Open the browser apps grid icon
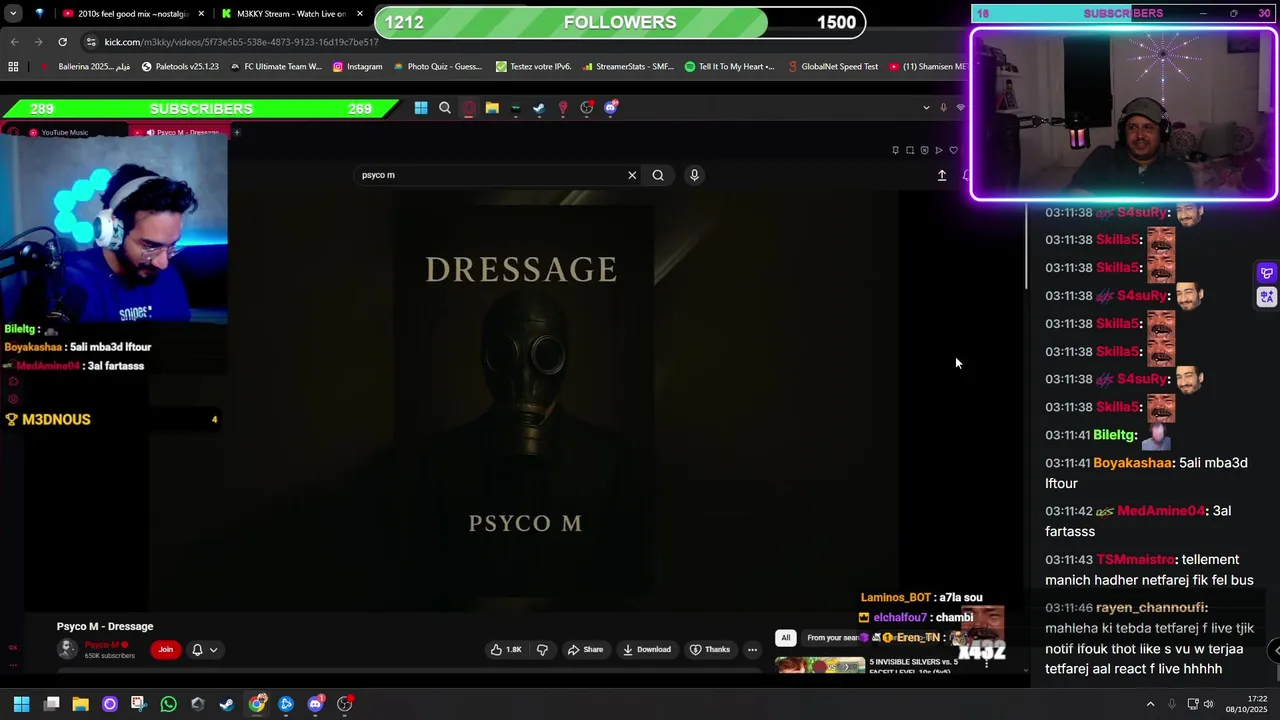The height and width of the screenshot is (720, 1280). [13, 67]
